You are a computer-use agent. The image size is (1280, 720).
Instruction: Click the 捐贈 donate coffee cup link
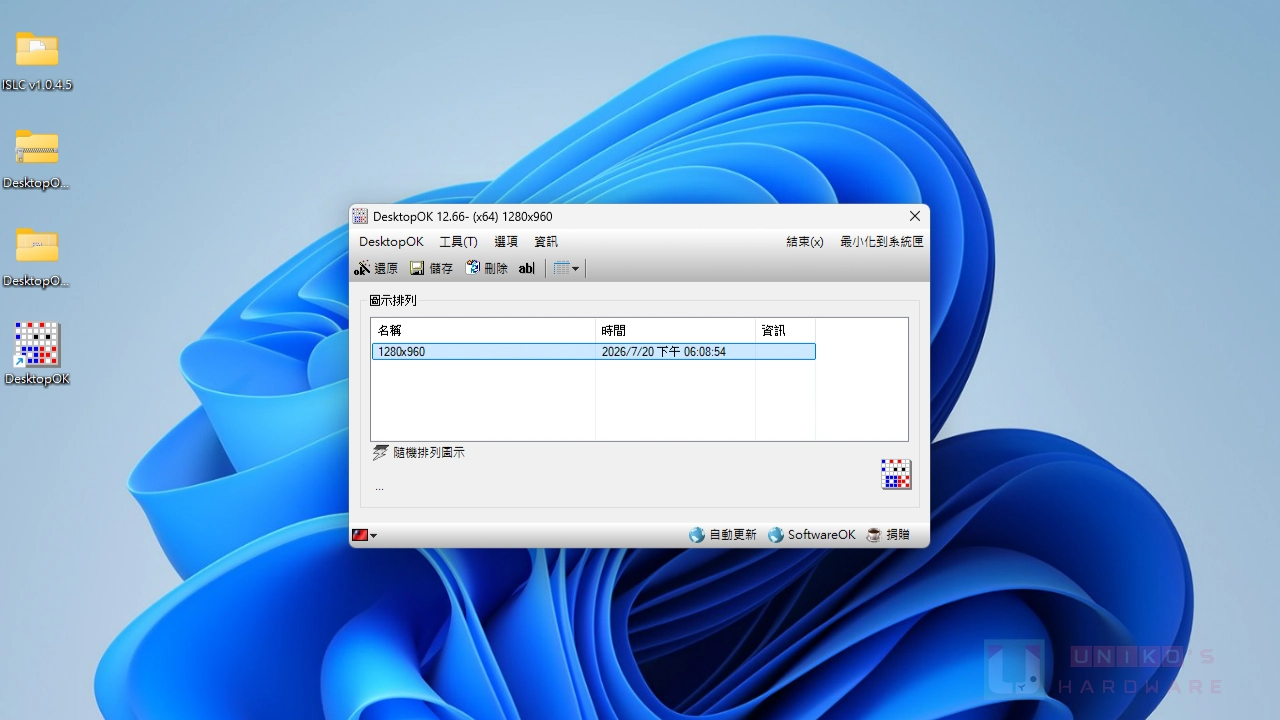(888, 535)
